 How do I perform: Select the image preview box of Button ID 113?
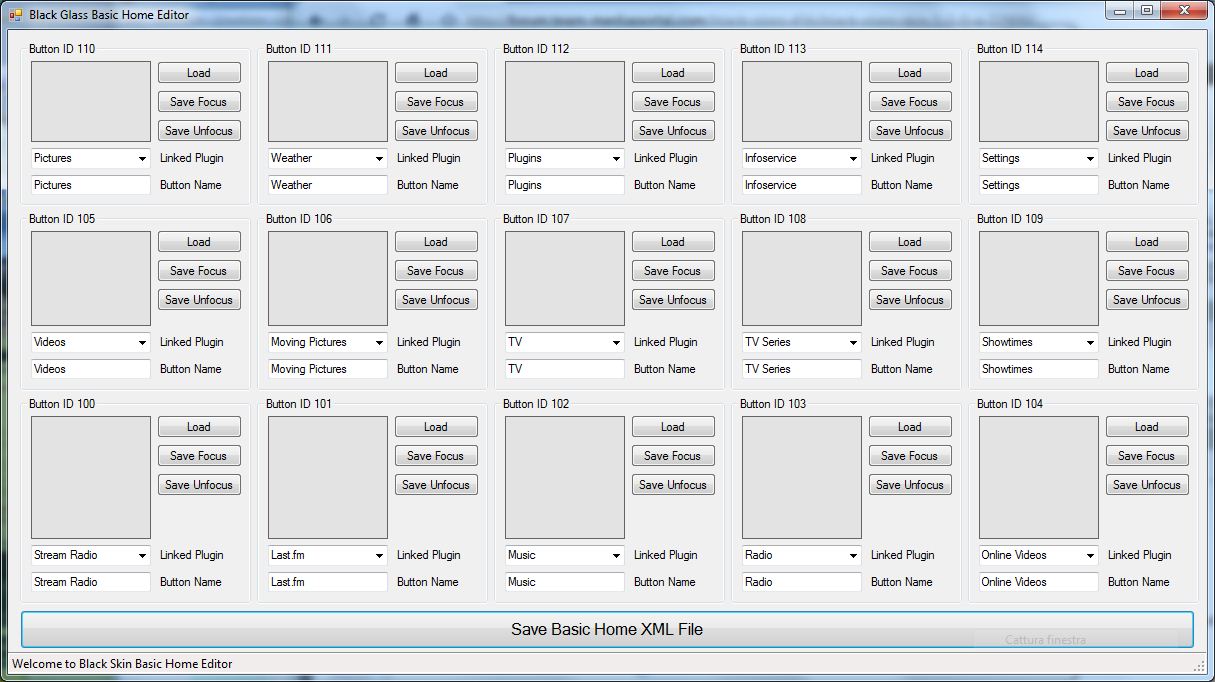coord(802,102)
